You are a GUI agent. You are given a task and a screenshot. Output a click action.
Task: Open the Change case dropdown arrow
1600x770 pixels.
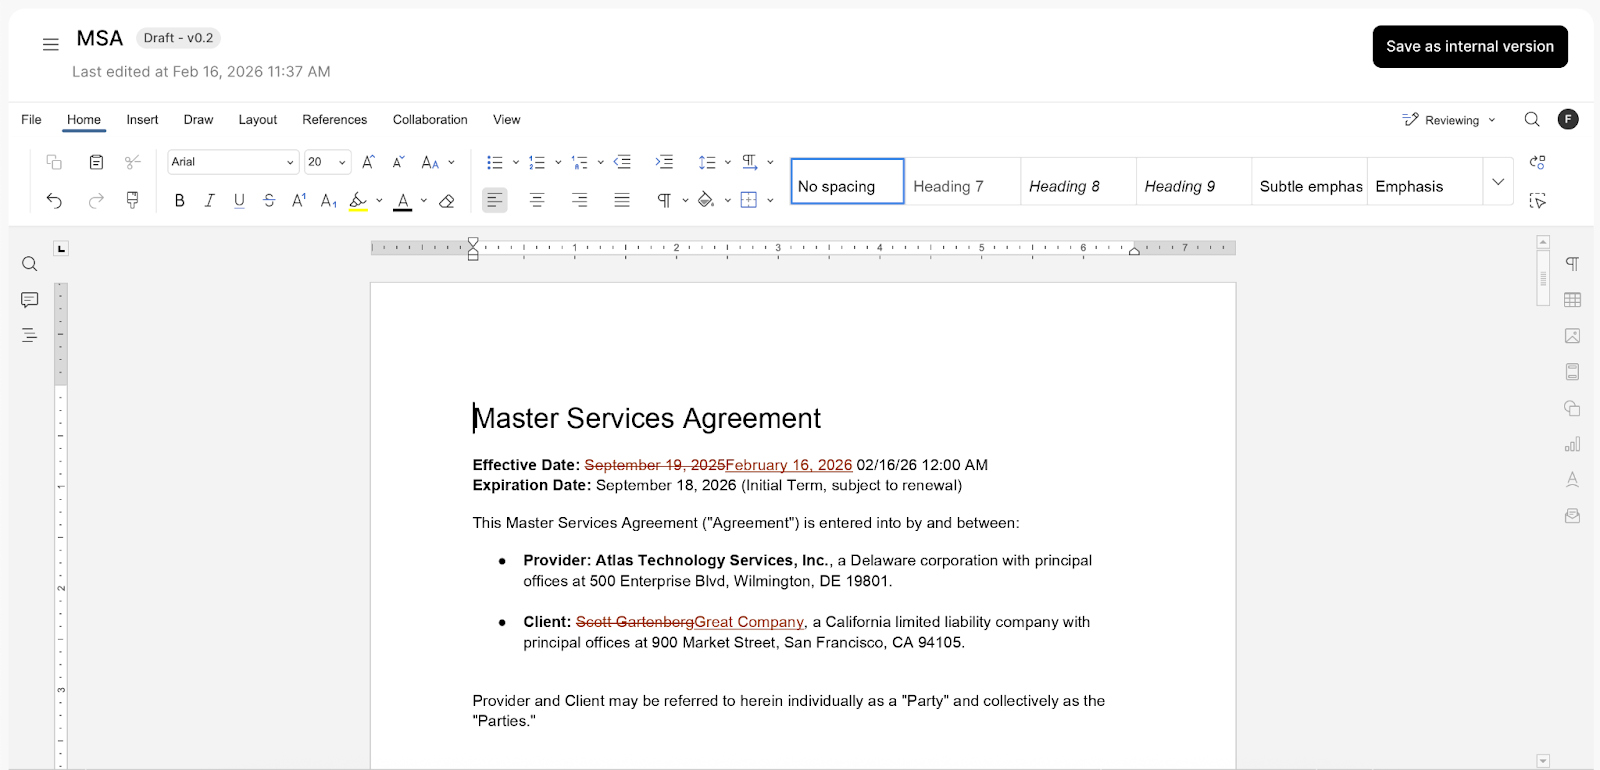click(x=452, y=162)
